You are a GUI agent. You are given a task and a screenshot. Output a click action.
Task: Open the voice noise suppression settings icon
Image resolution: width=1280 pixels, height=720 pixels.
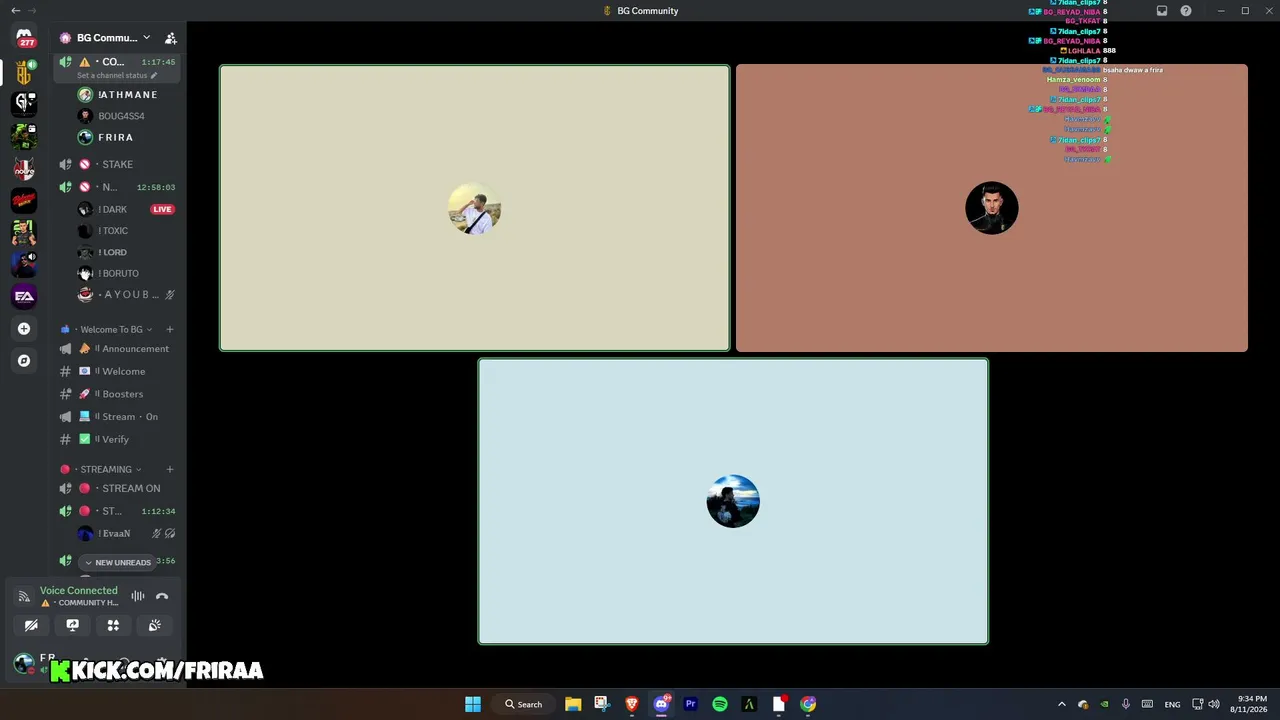coord(138,596)
